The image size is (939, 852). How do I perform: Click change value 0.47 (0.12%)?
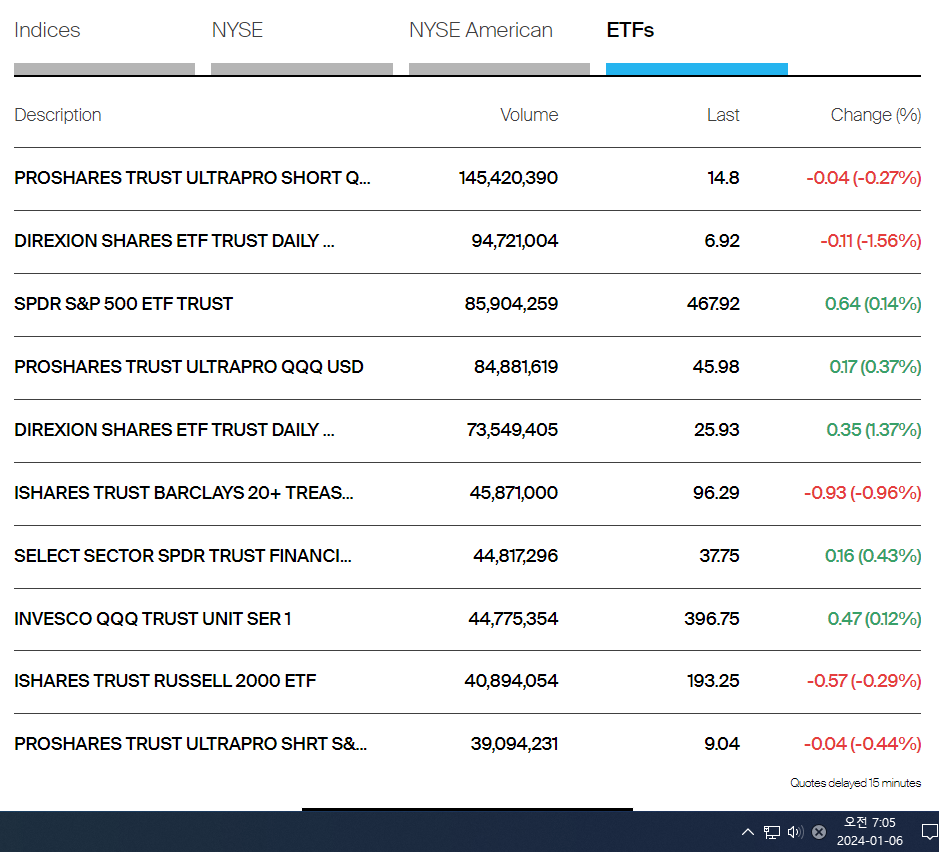point(874,618)
